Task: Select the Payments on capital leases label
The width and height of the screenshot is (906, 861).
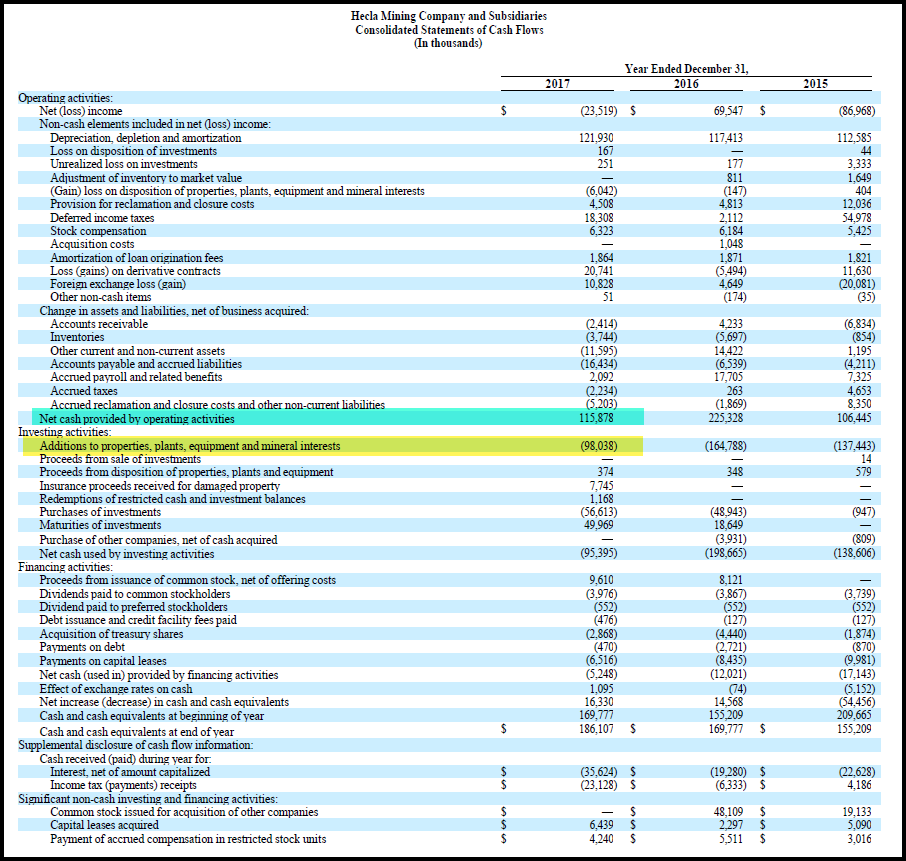Action: click(103, 661)
